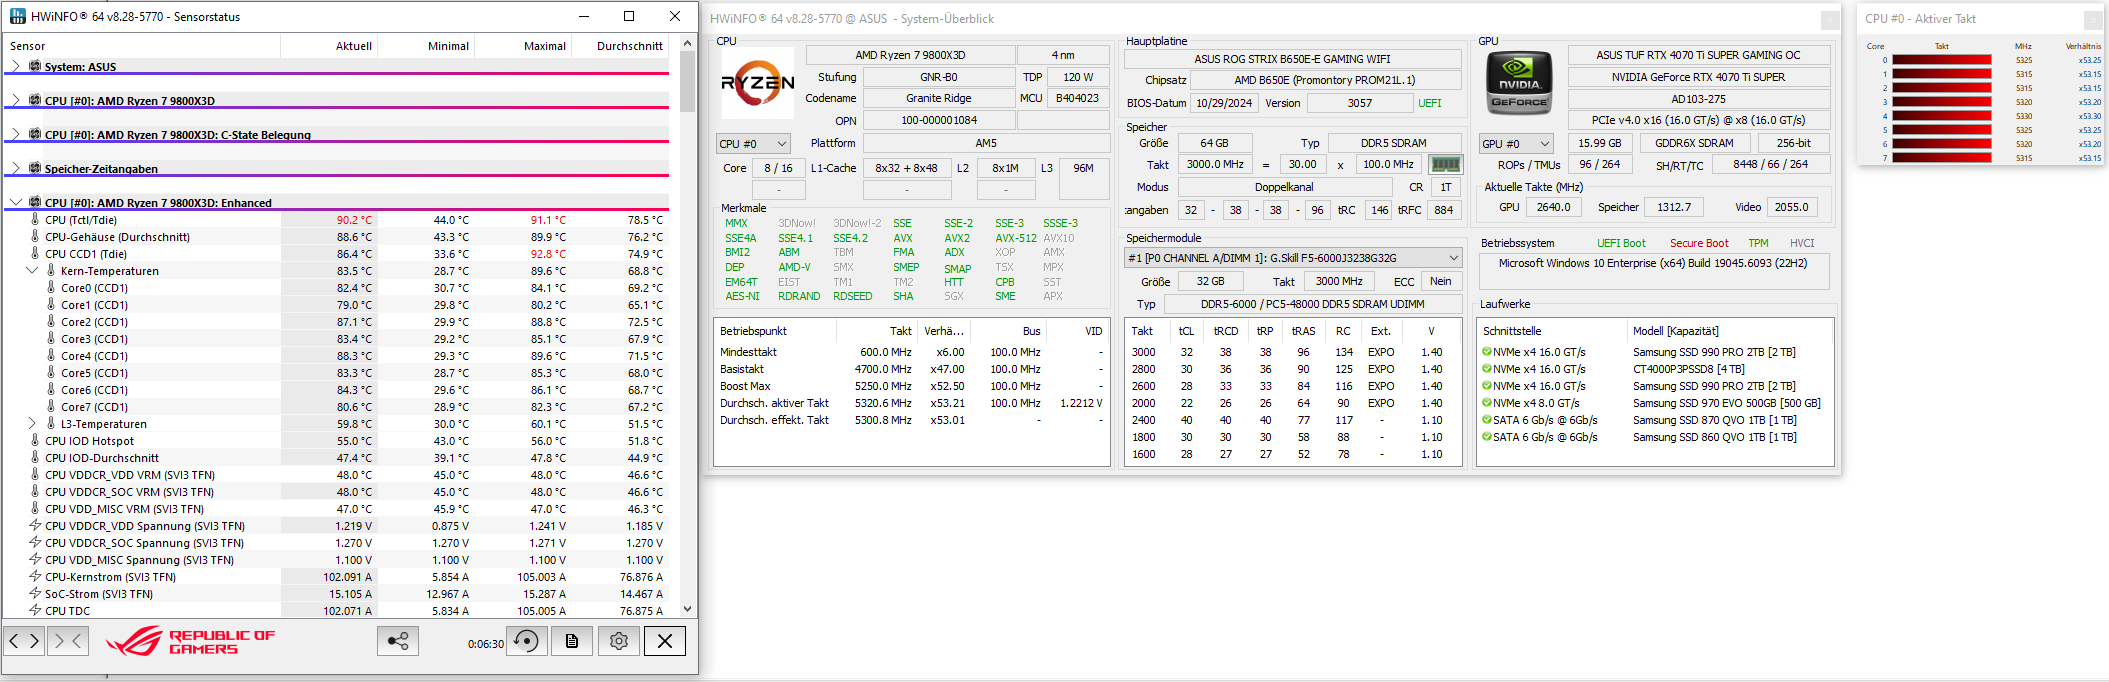
Task: Click the Boost Max operating point row
Action: [x=911, y=386]
